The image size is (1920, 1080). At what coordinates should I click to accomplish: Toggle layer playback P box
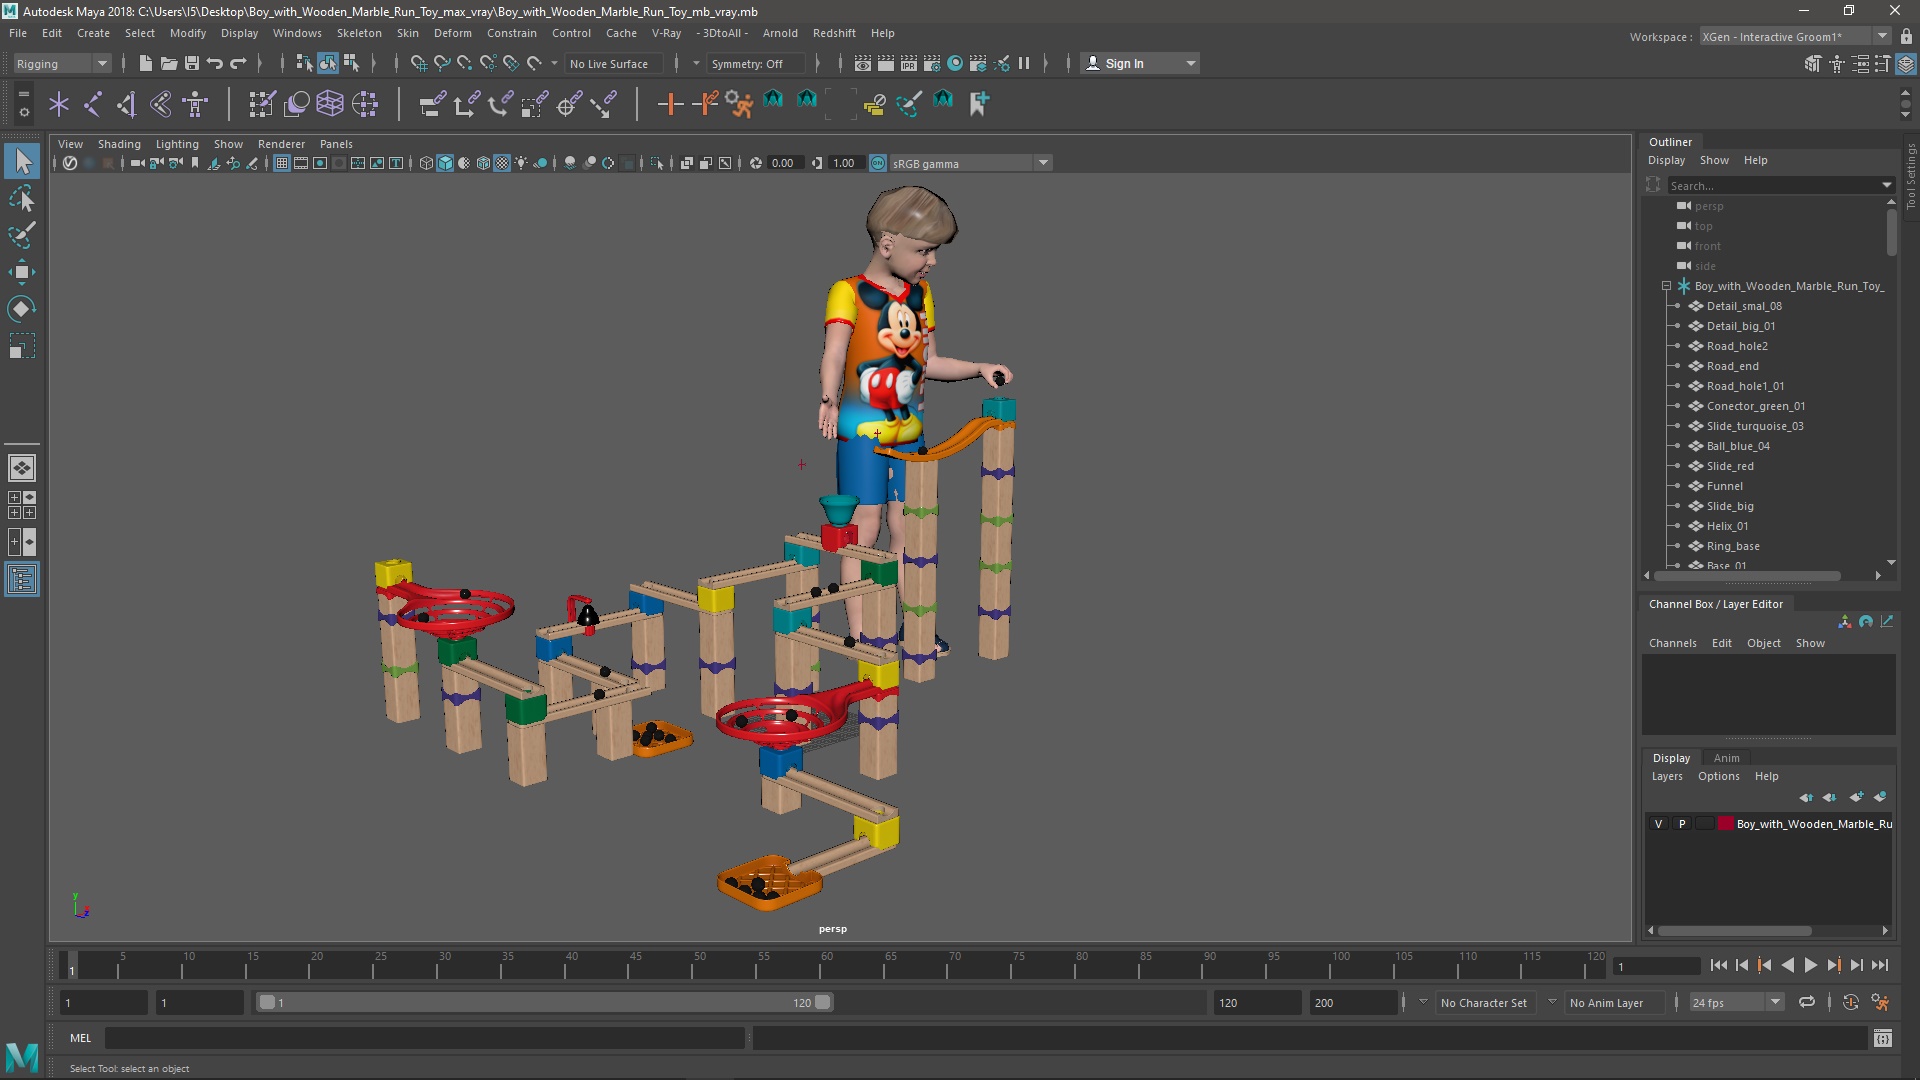[x=1682, y=824]
